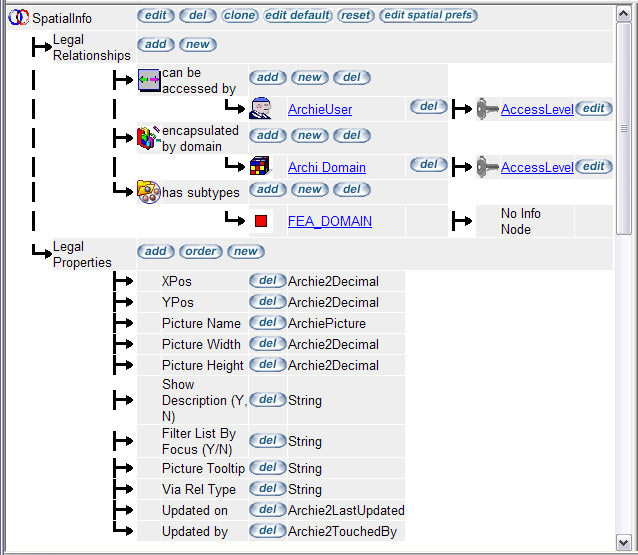Select the Legal Relationships tree node
Screen dimensions: 638x555
[x=91, y=48]
